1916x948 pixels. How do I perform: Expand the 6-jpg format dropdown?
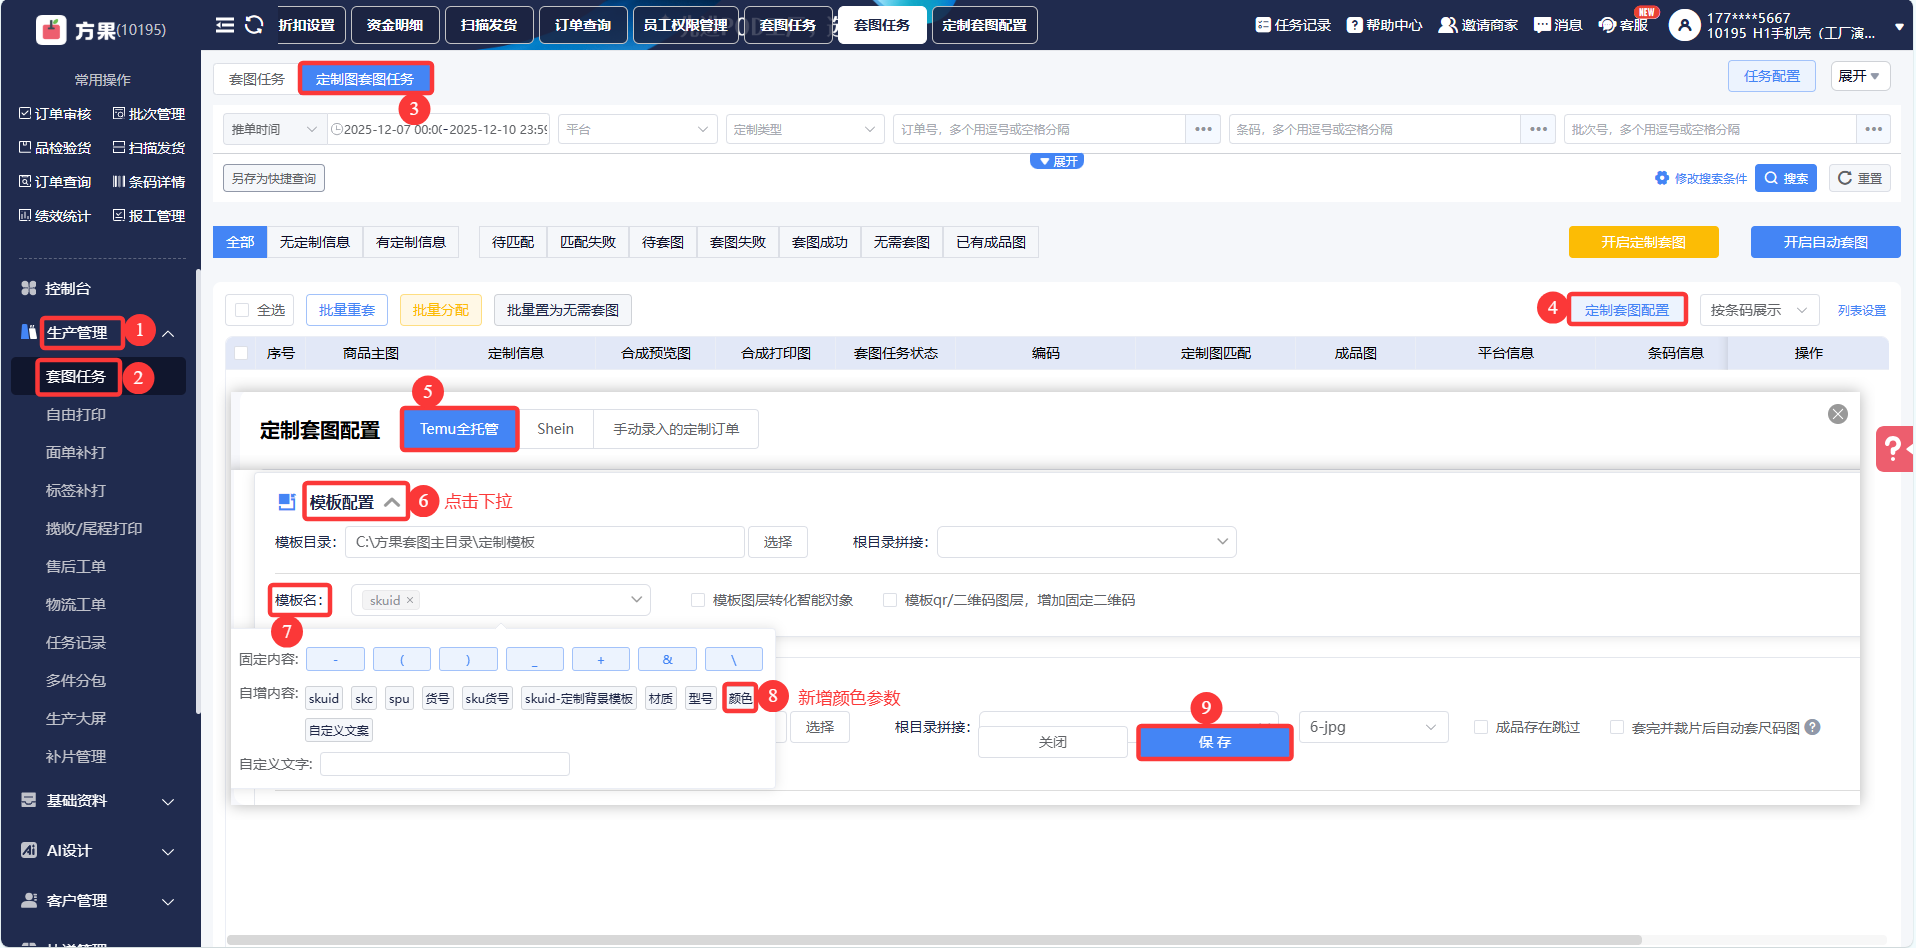1372,727
